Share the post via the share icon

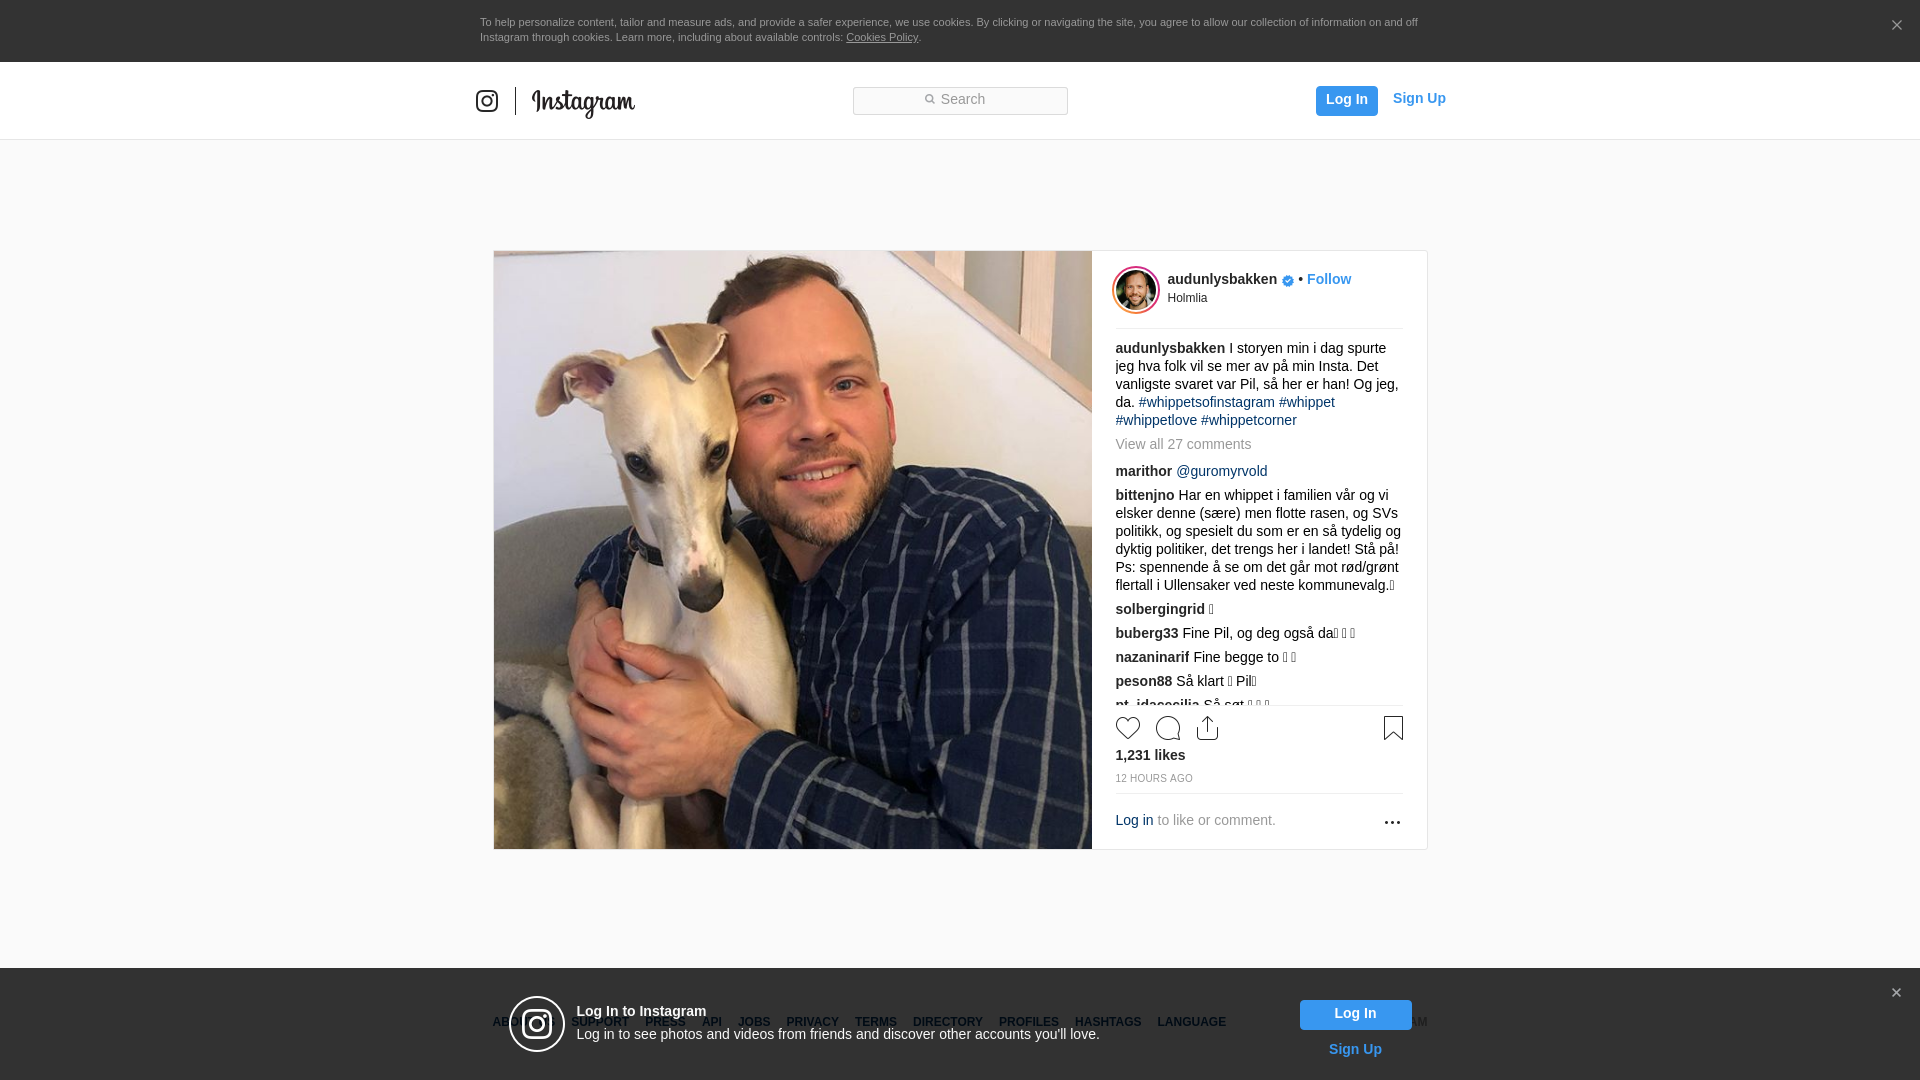click(1207, 728)
